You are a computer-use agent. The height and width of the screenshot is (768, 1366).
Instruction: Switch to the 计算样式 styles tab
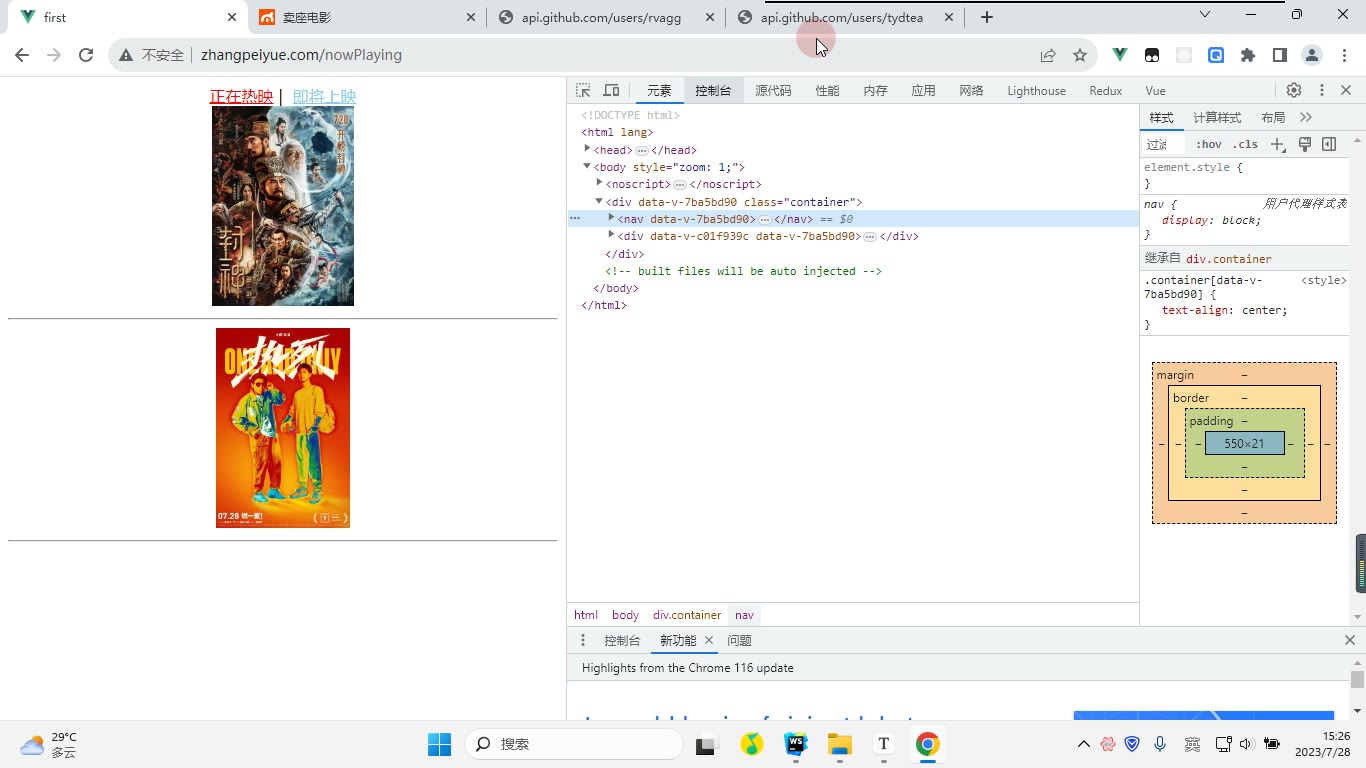pos(1217,117)
